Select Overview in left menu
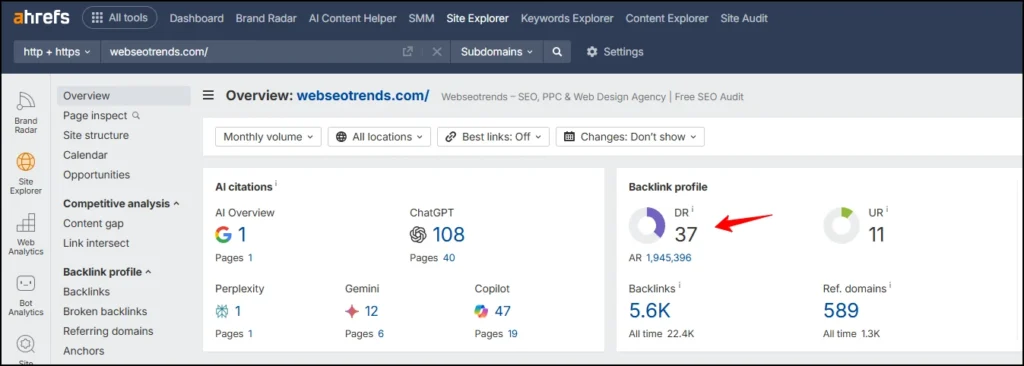This screenshot has height=366, width=1024. [123, 95]
